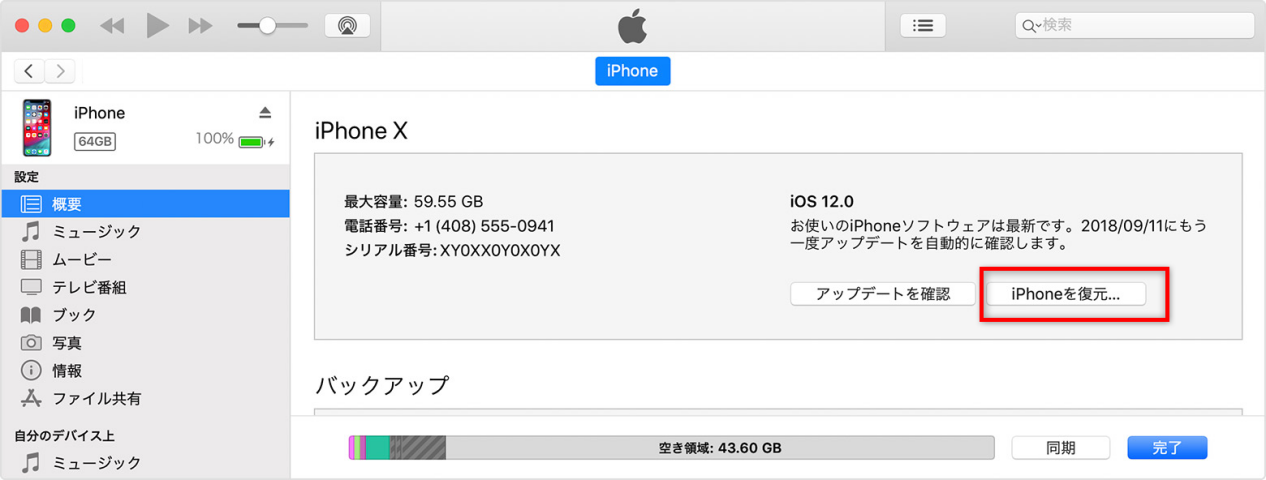The height and width of the screenshot is (480, 1266).
Task: Click the iPhone tab at top
Action: [x=632, y=71]
